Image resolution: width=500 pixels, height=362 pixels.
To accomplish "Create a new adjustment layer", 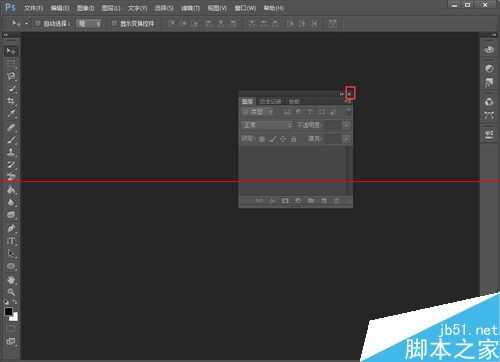I will pos(298,201).
